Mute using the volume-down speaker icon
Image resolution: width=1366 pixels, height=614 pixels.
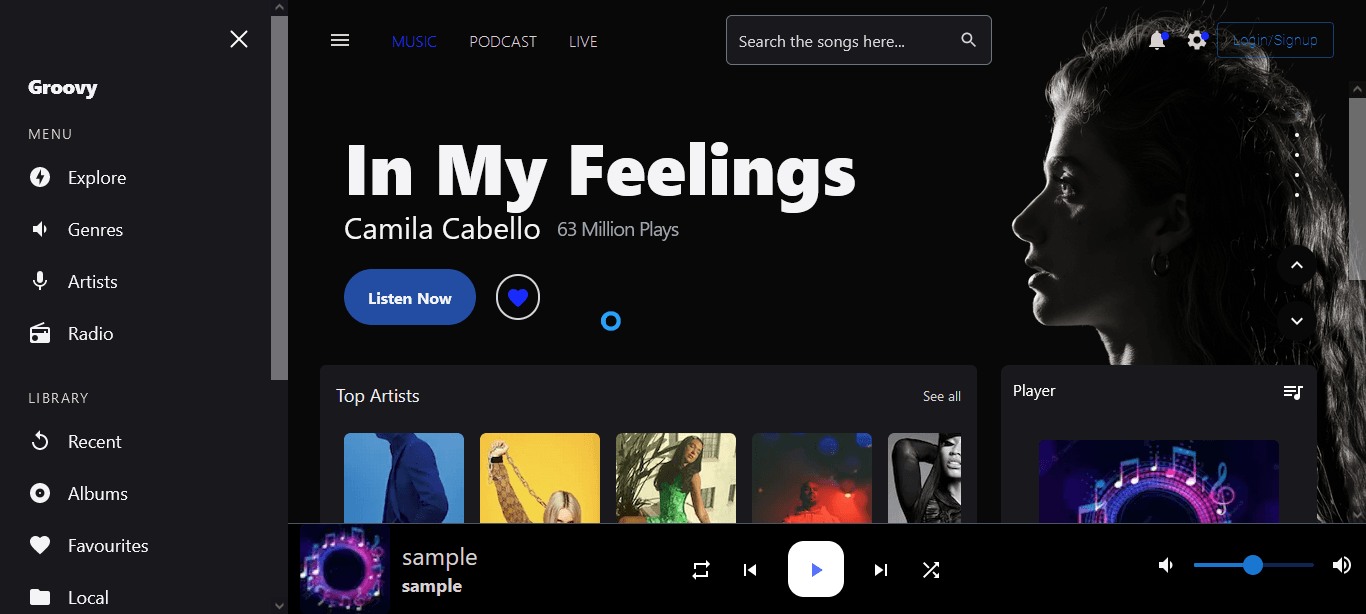1166,566
